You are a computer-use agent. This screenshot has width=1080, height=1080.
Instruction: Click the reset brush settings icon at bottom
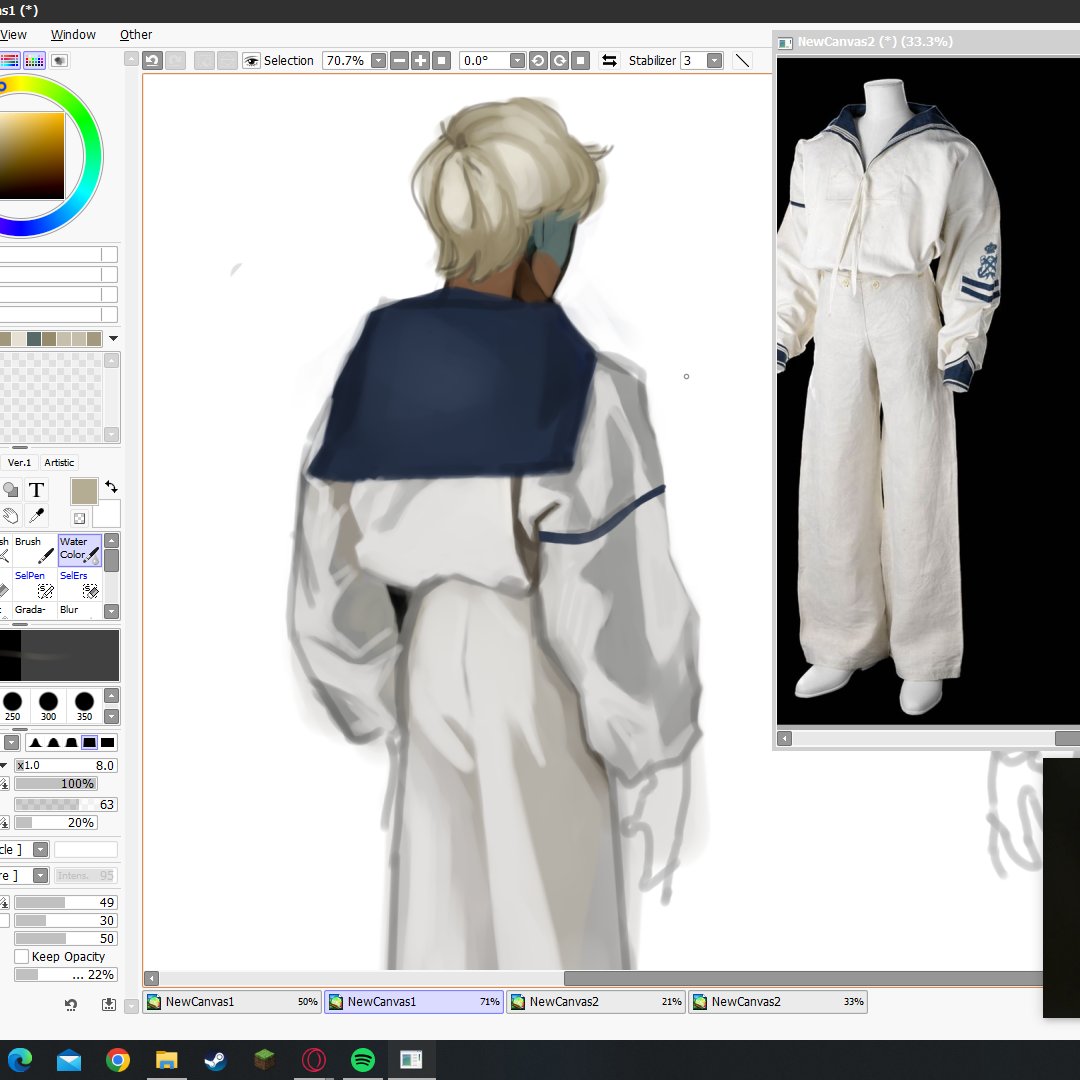[70, 1004]
